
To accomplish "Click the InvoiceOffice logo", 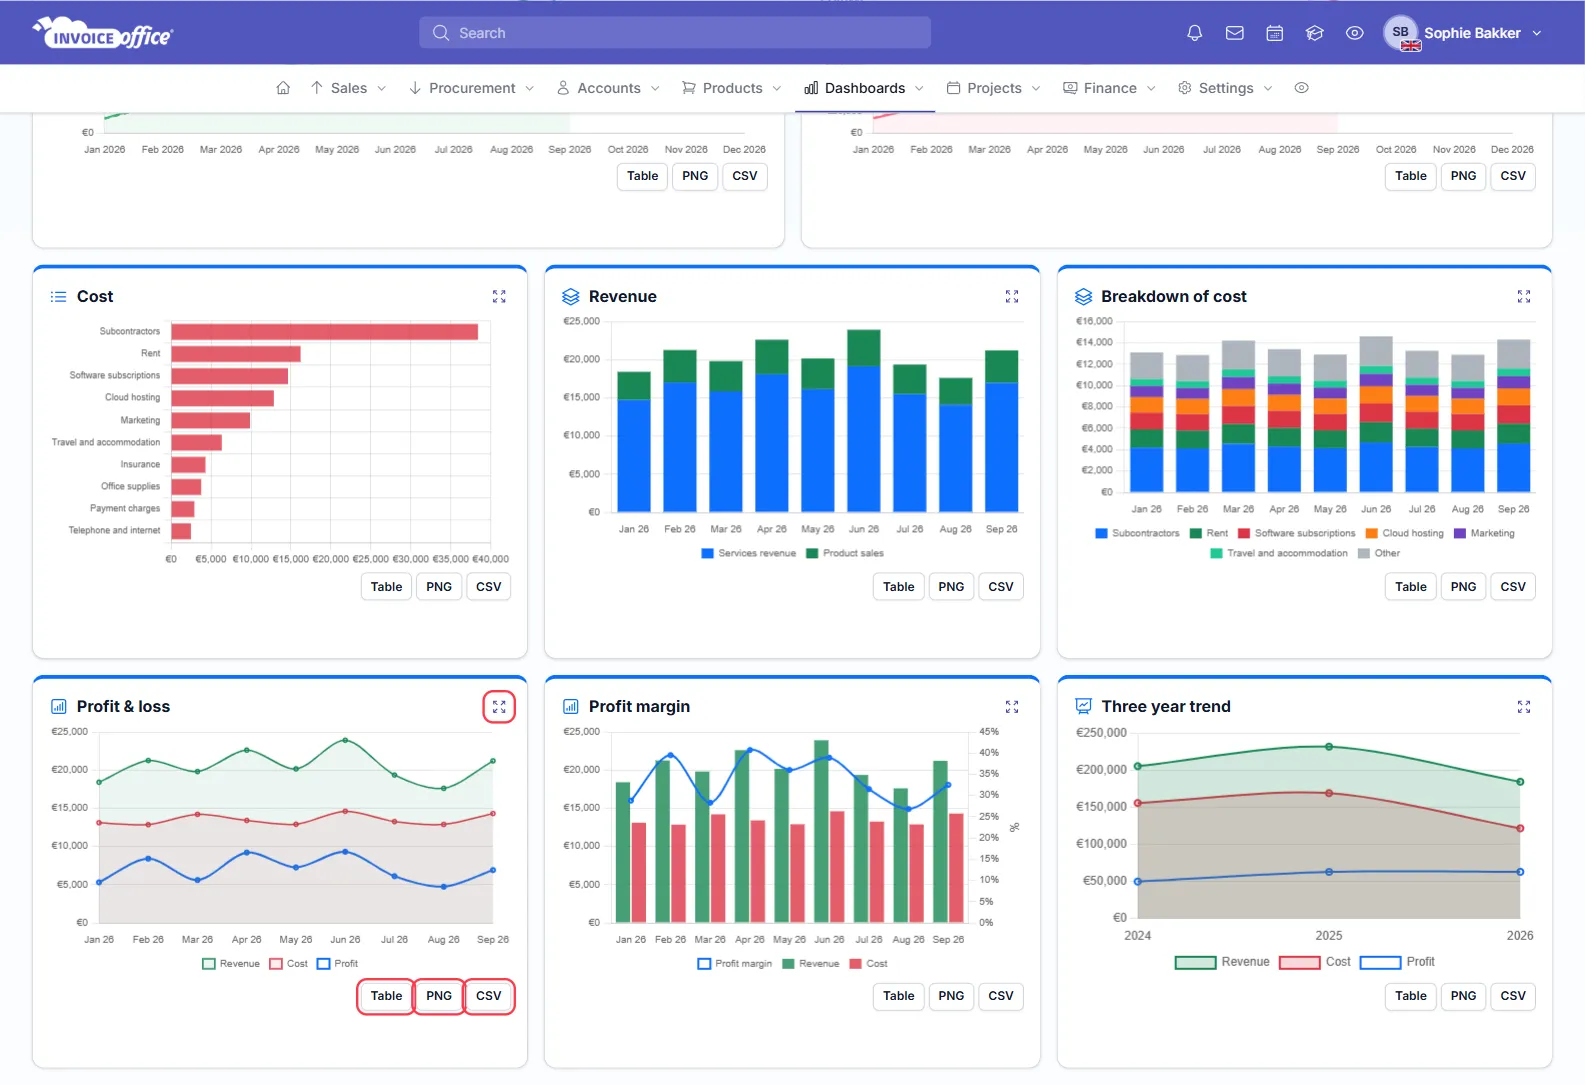I will (103, 34).
